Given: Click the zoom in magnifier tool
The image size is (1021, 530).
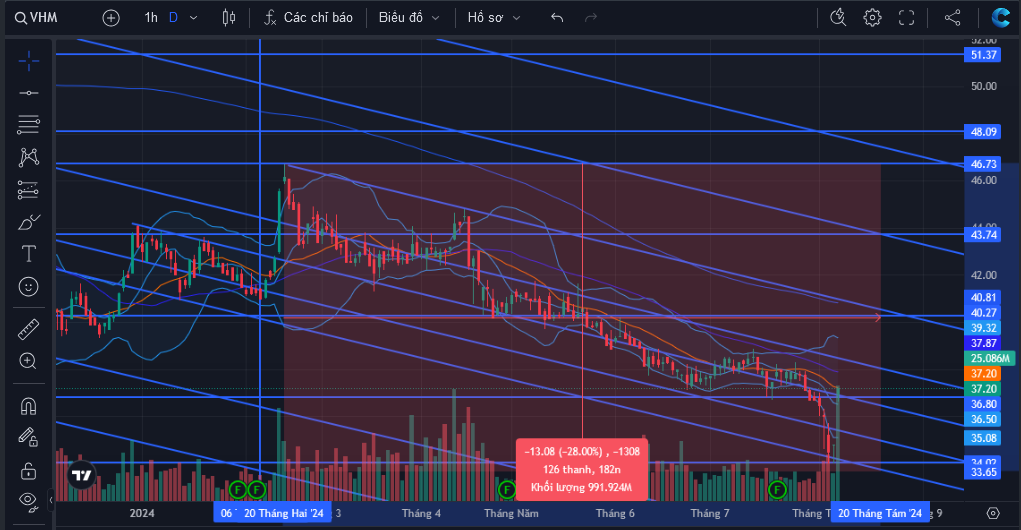Looking at the screenshot, I should (x=28, y=361).
